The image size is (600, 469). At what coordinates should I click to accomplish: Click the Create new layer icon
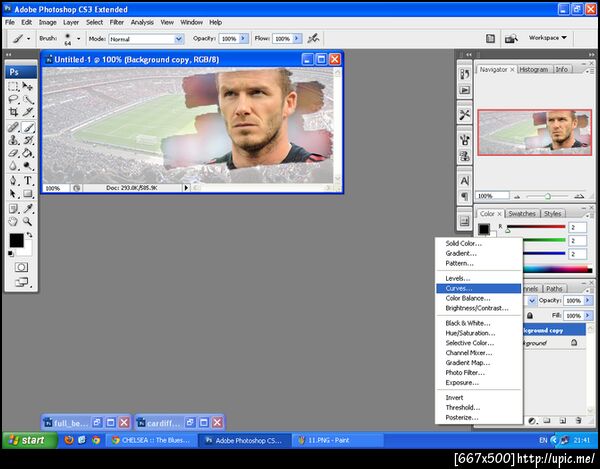563,420
